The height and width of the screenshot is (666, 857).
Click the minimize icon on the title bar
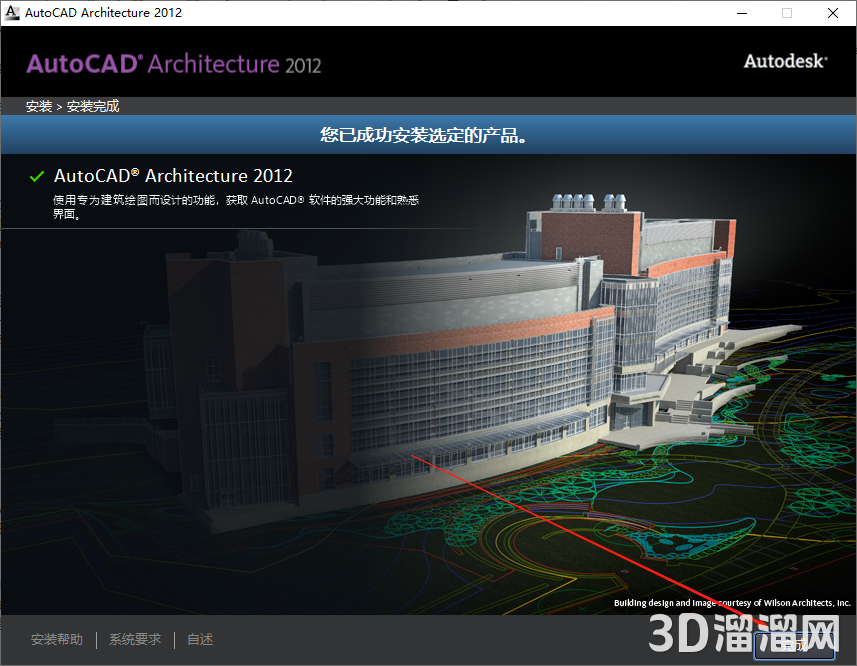740,13
